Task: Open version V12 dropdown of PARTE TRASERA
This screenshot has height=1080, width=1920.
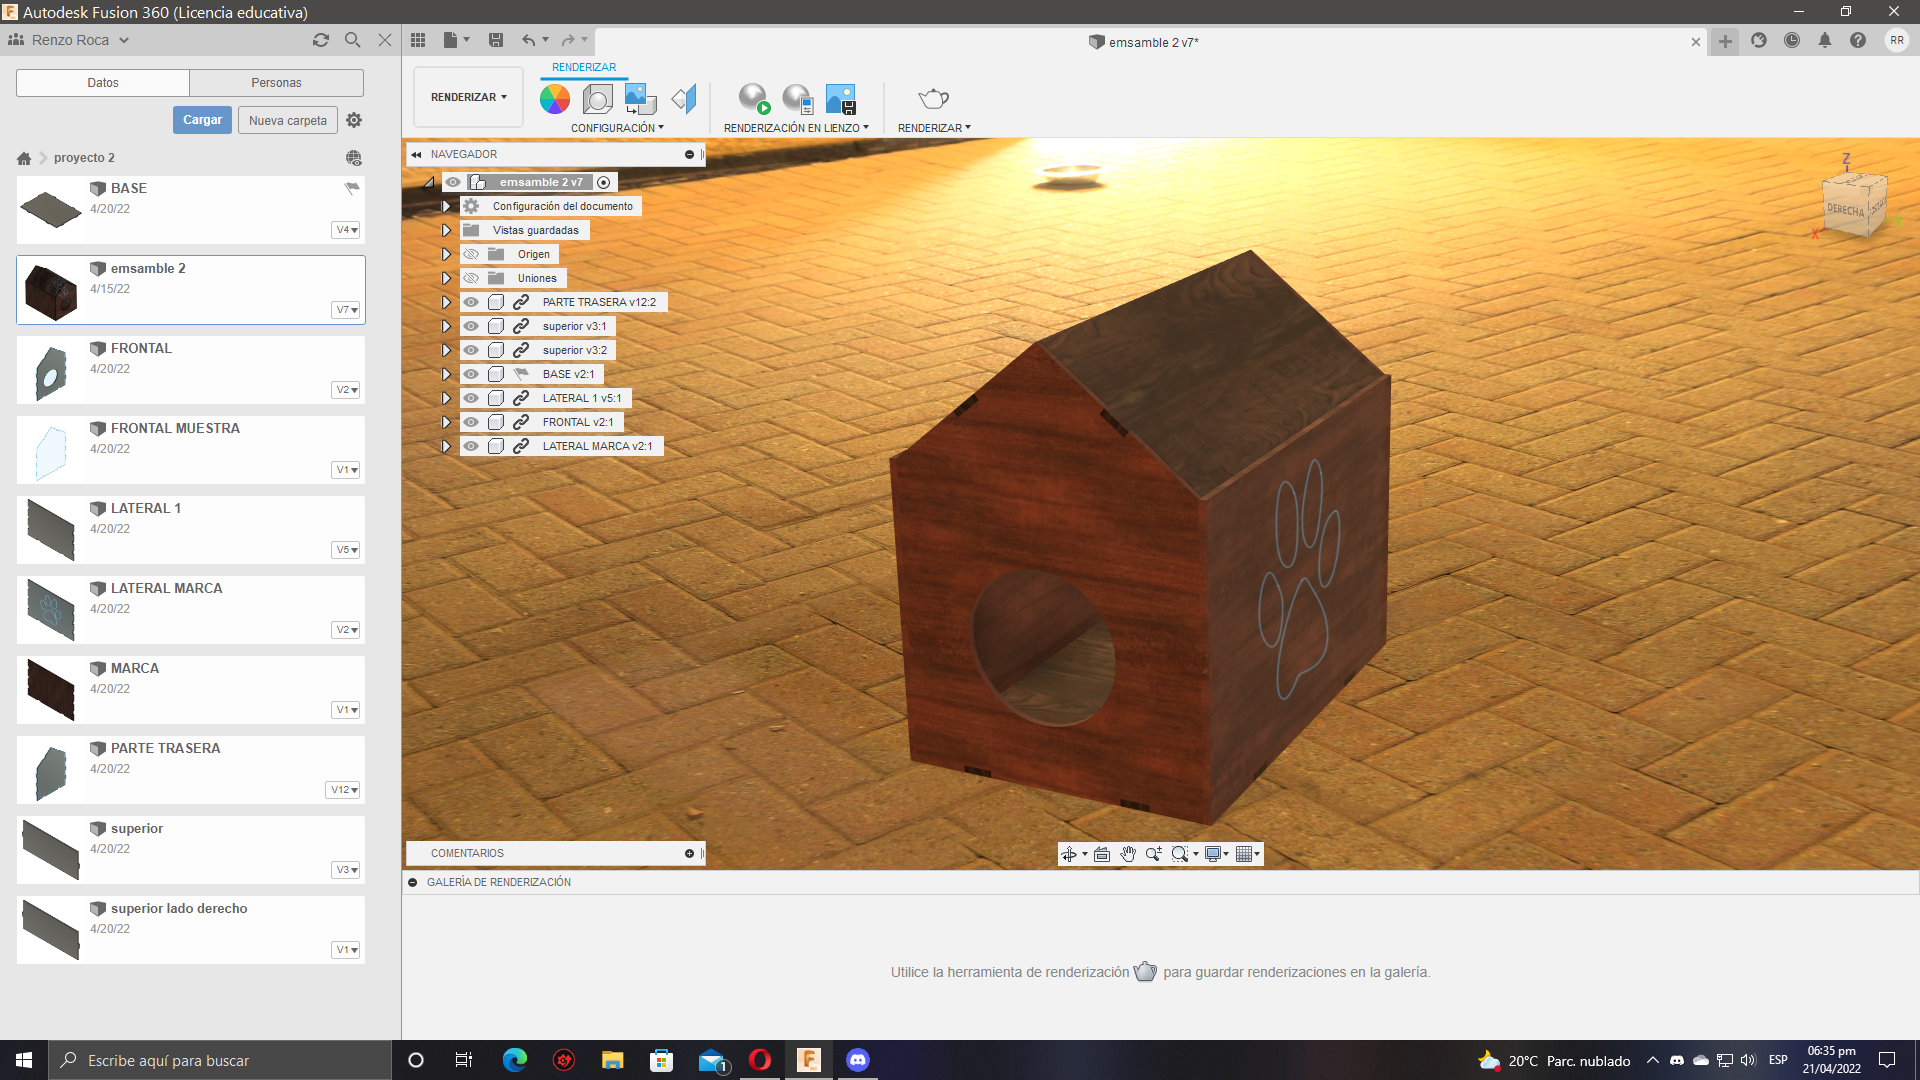Action: pos(343,790)
